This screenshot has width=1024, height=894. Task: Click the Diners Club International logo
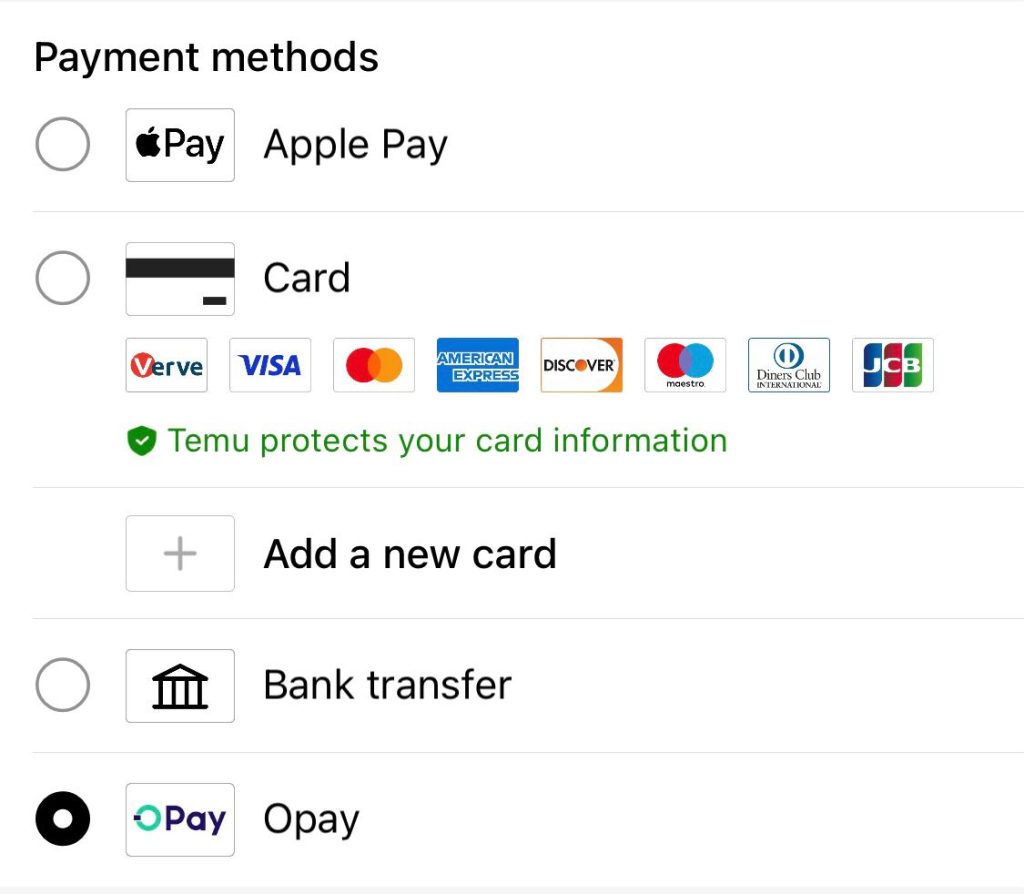point(789,365)
